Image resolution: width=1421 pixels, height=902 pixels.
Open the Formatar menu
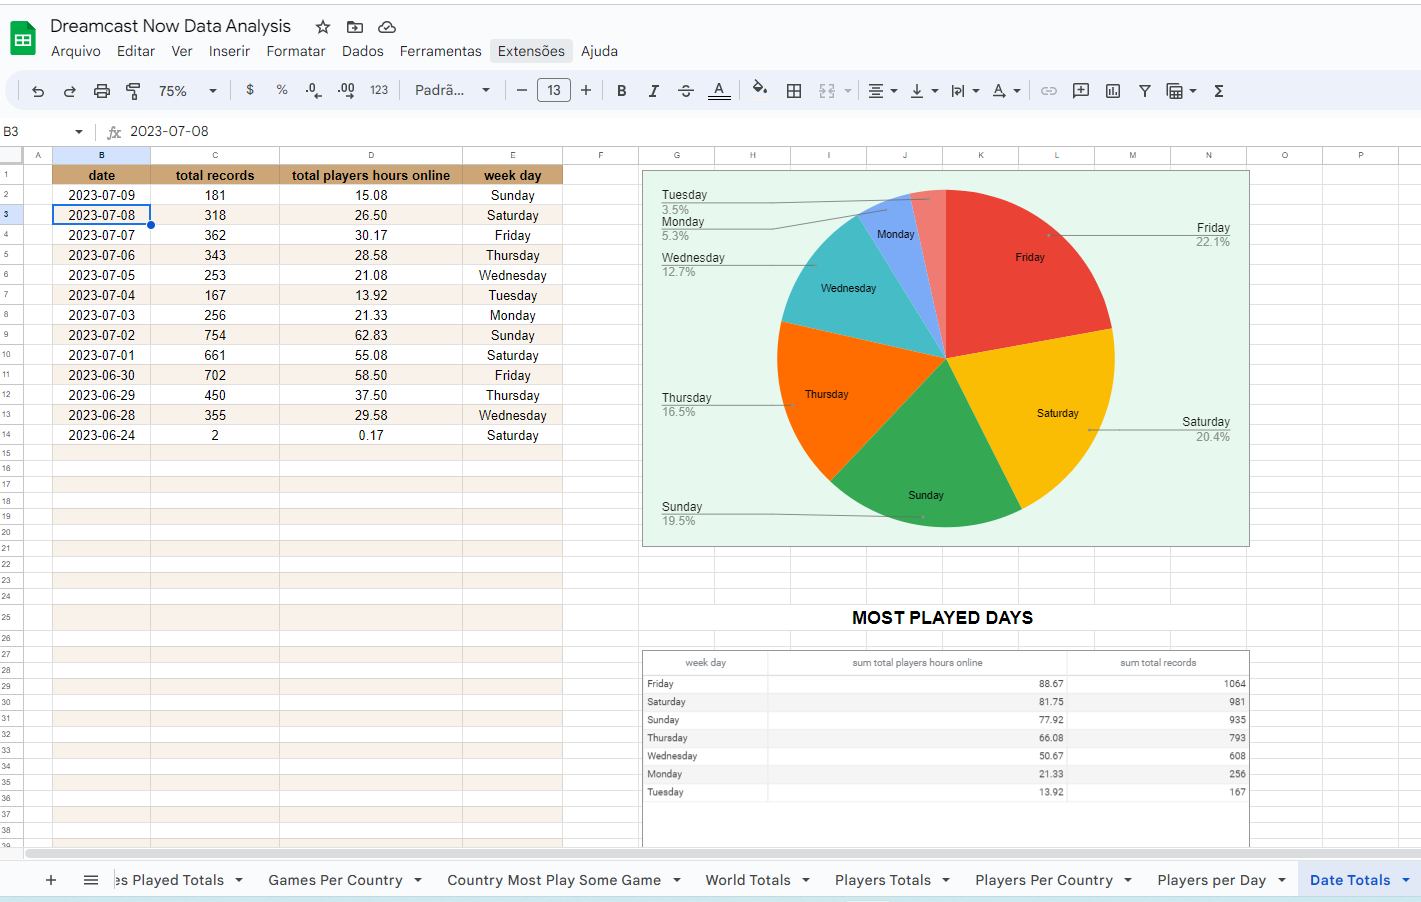point(296,51)
